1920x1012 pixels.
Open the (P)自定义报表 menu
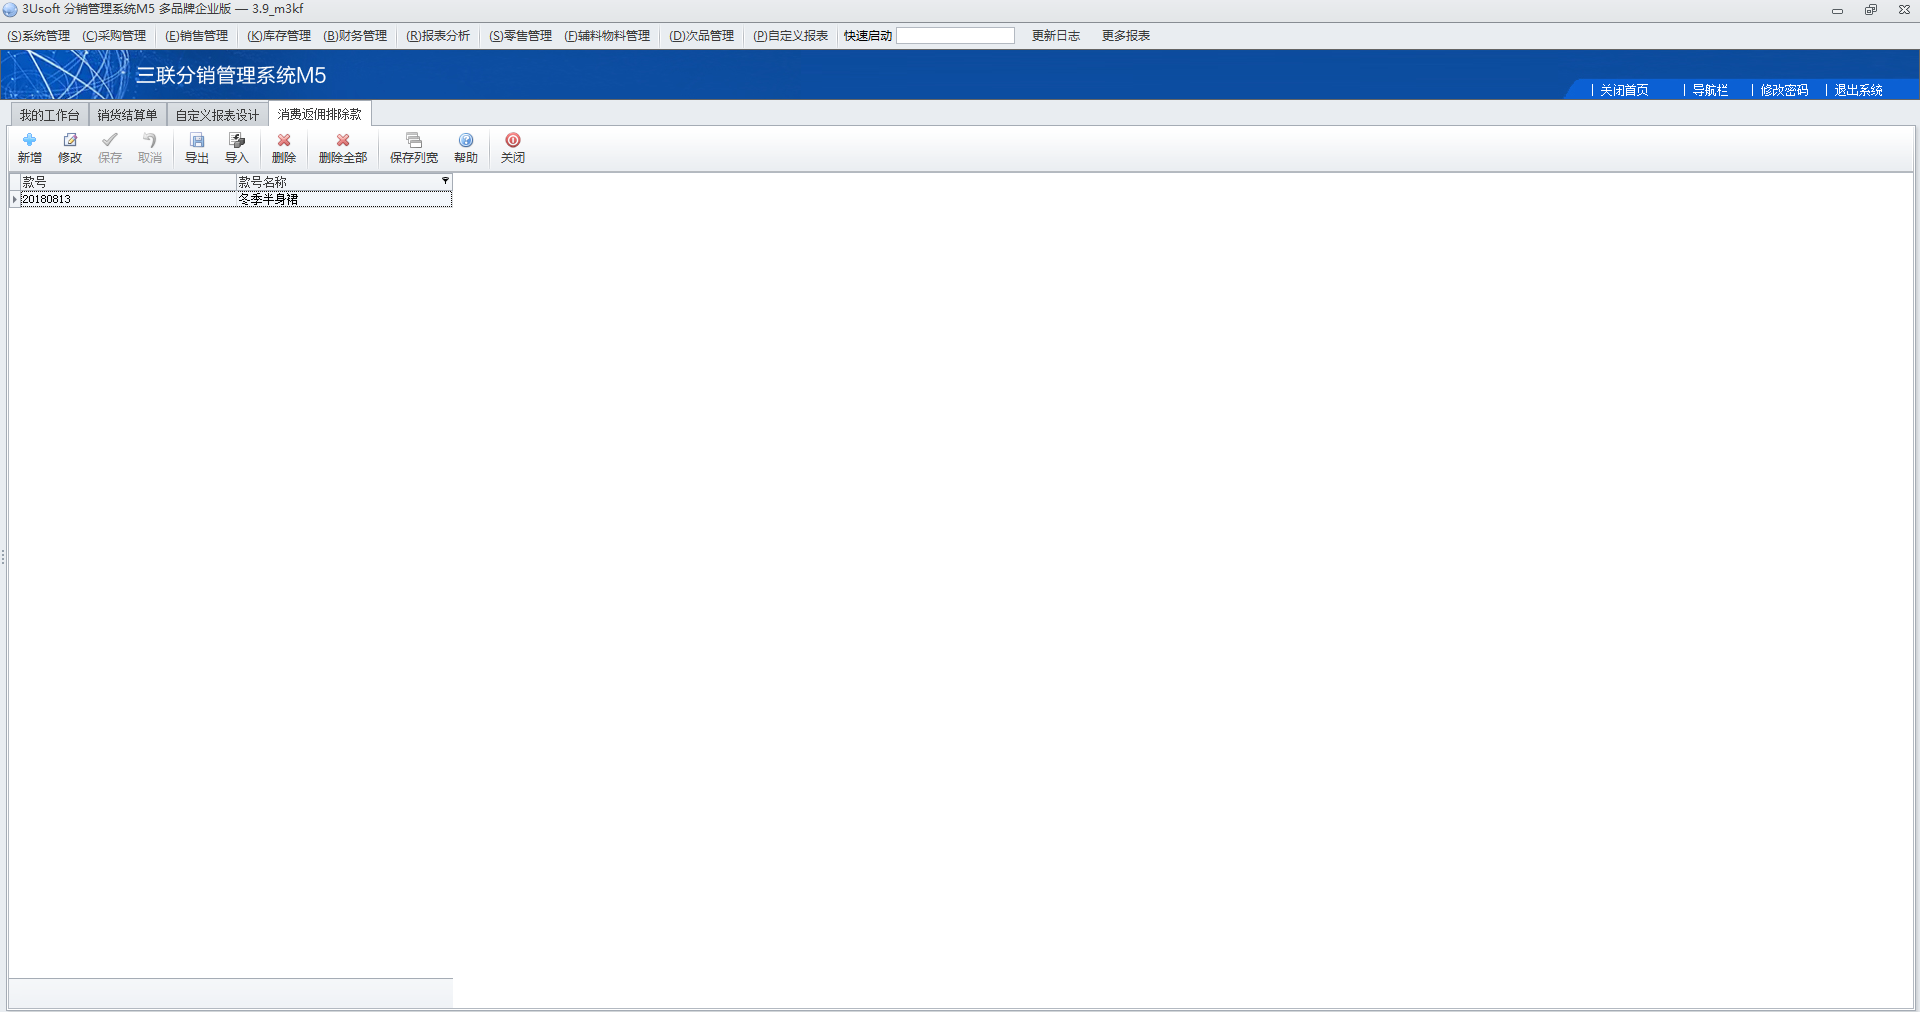[x=791, y=36]
